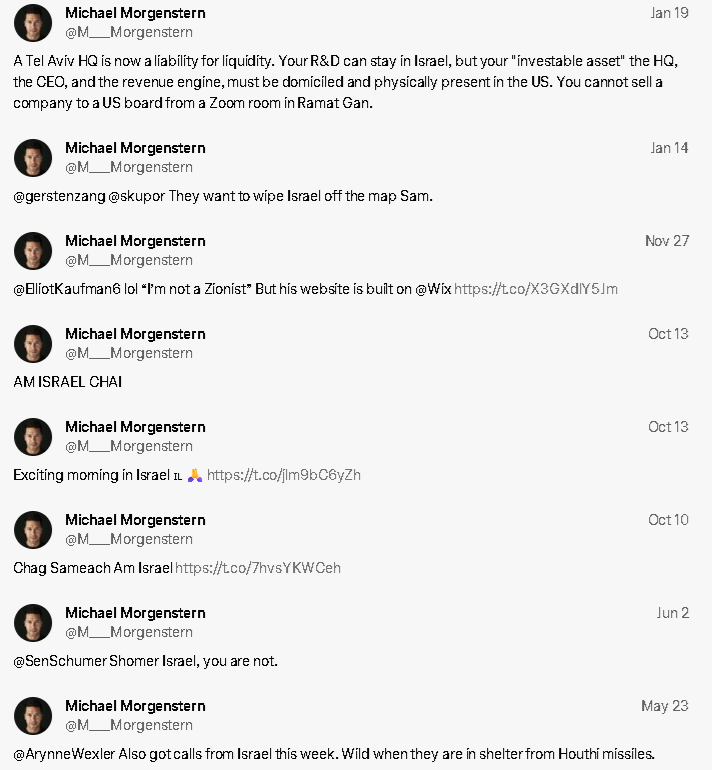Click the Nov 27 date stamp
This screenshot has width=712, height=770.
[667, 241]
